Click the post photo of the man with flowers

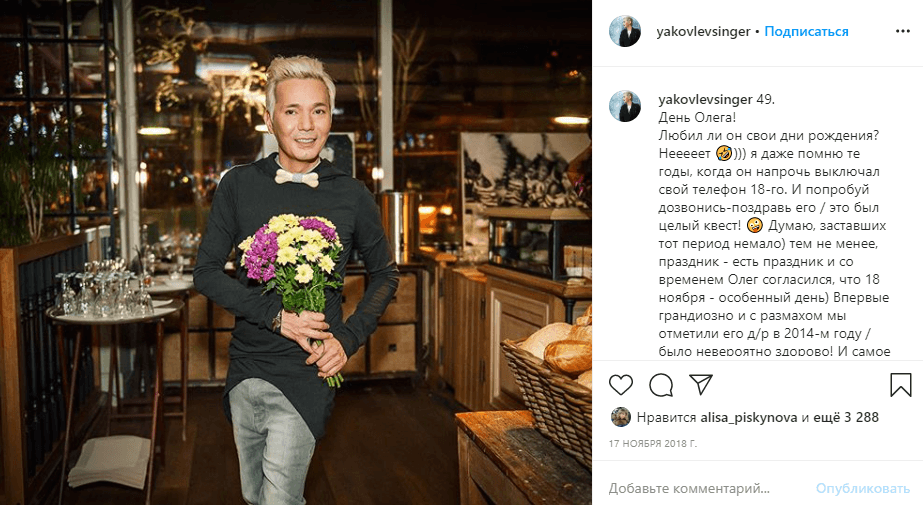pos(296,252)
